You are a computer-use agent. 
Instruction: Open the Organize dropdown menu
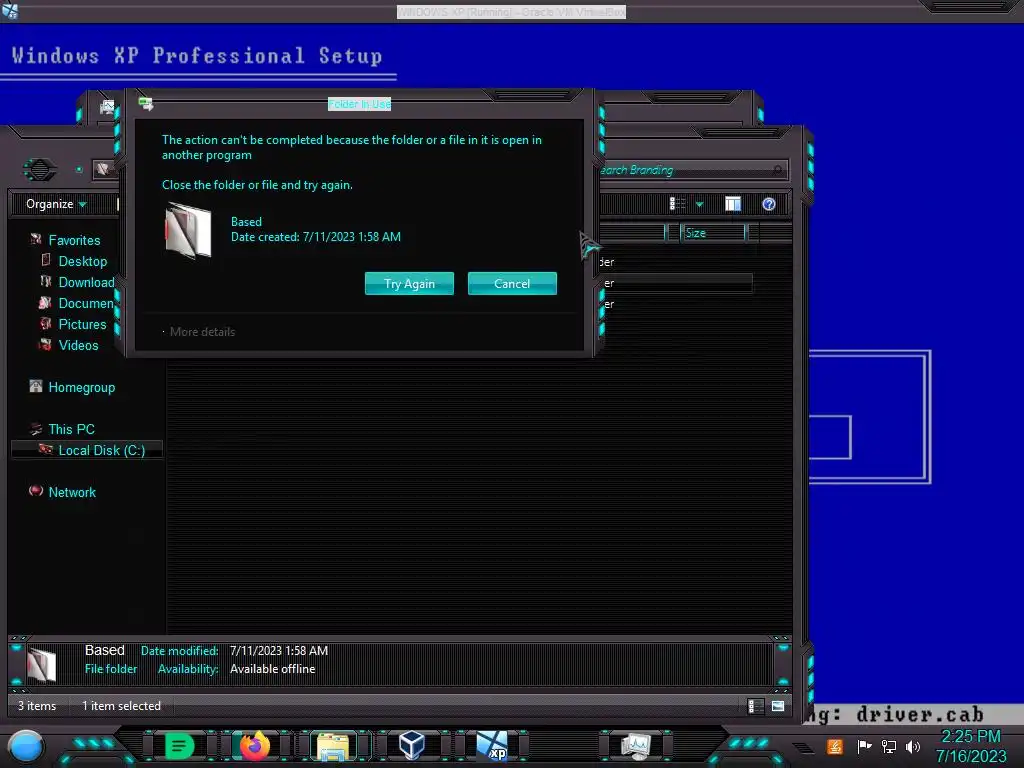(56, 204)
